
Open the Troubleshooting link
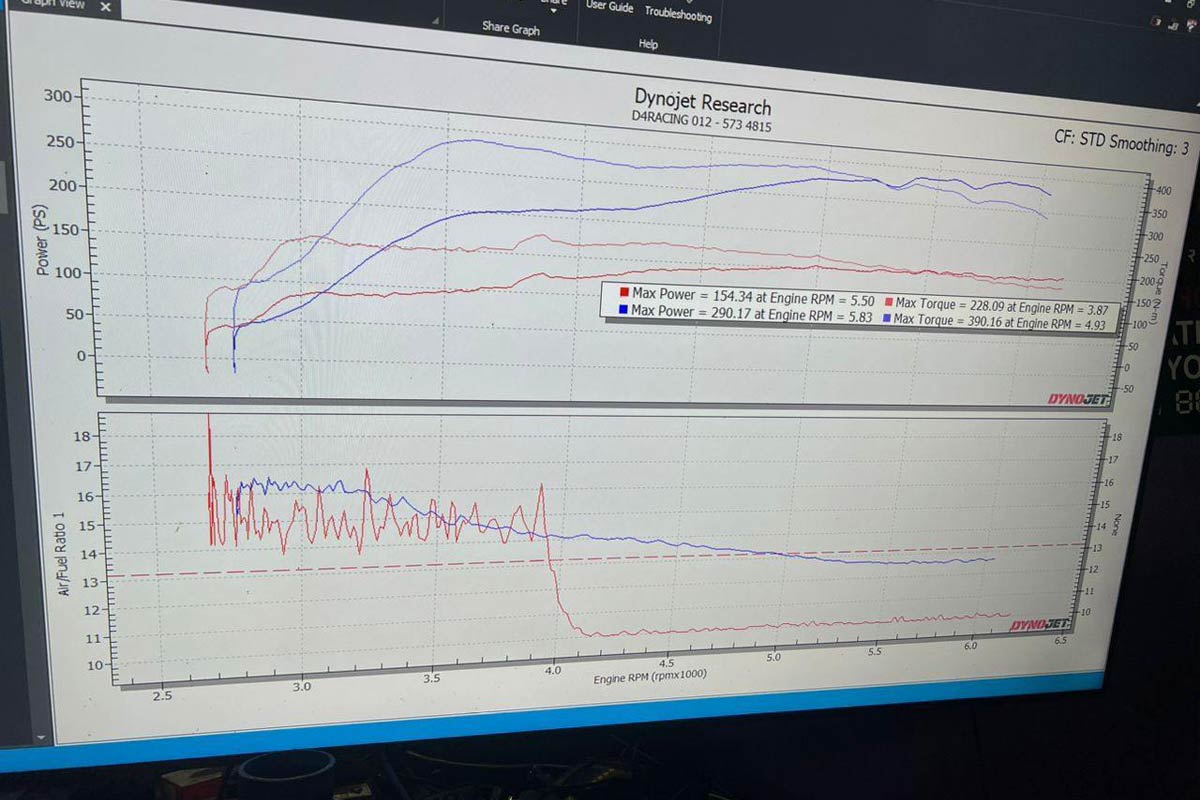click(x=678, y=14)
